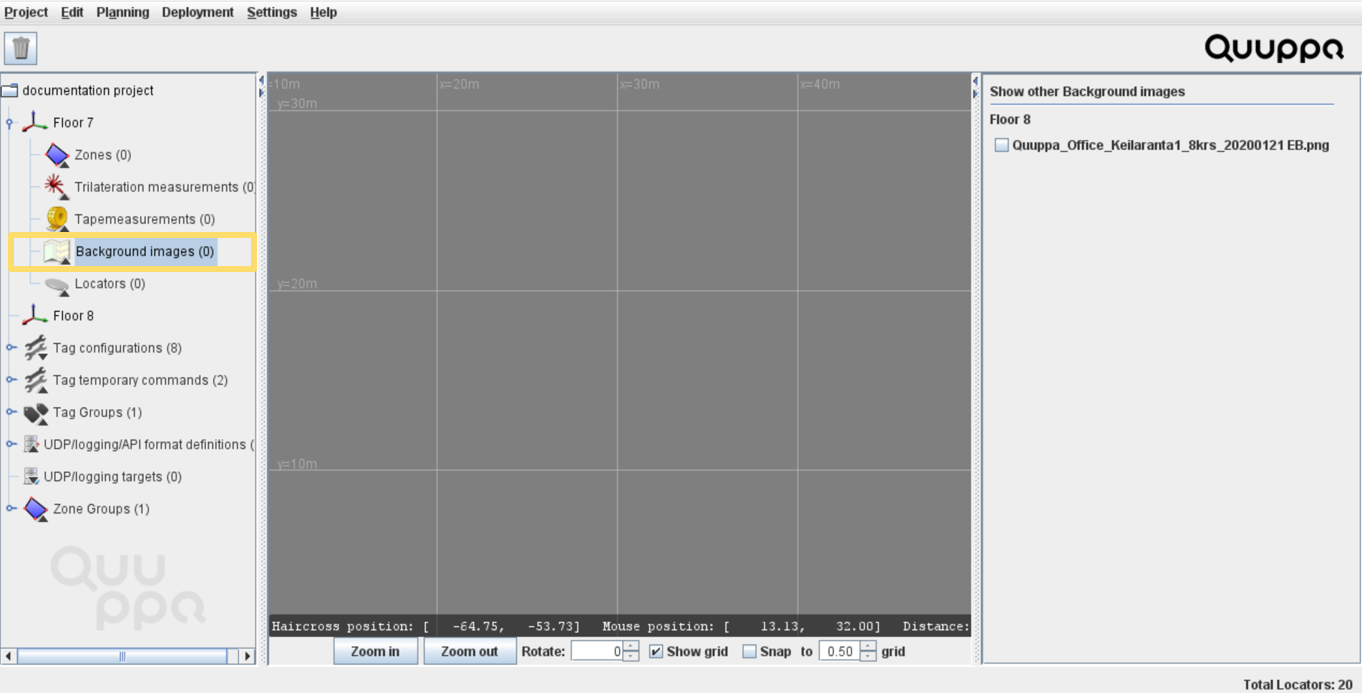Open the Settings menu
Viewport: 1362px width, 693px height.
tap(272, 12)
